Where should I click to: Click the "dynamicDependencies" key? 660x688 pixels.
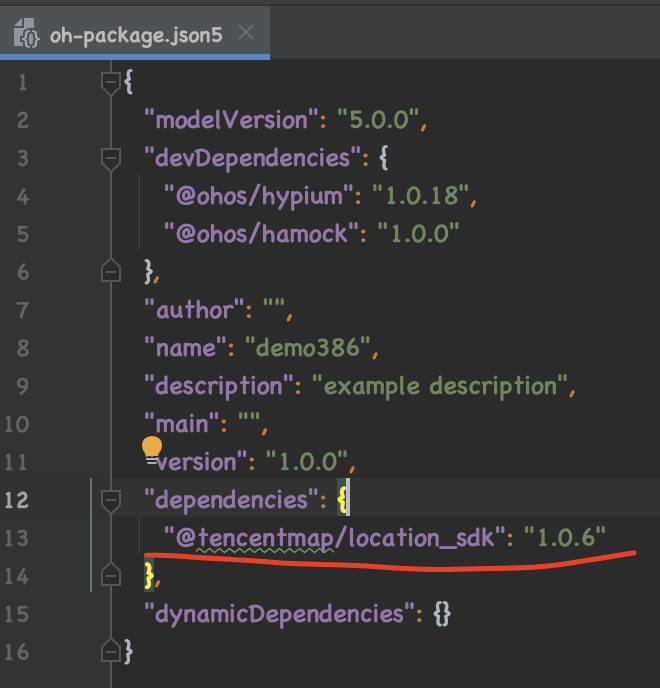274,613
